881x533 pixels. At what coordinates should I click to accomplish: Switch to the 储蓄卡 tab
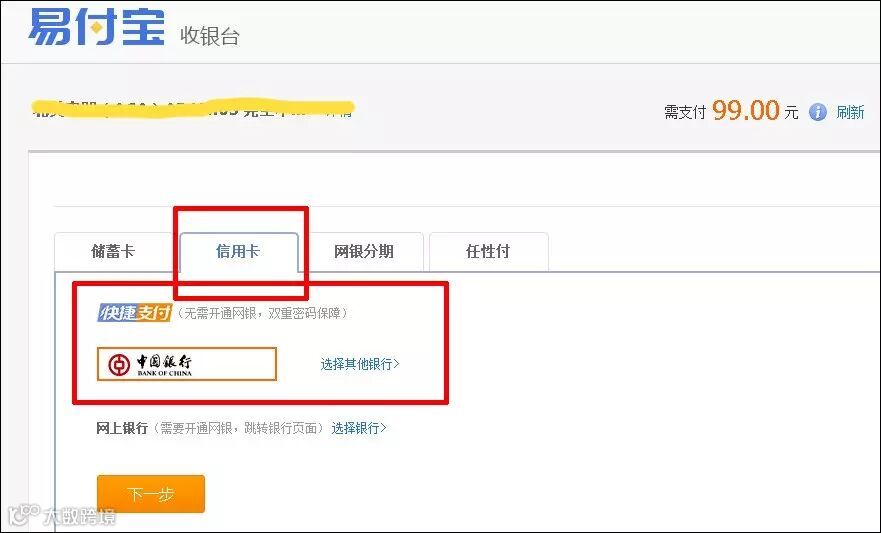click(x=113, y=252)
